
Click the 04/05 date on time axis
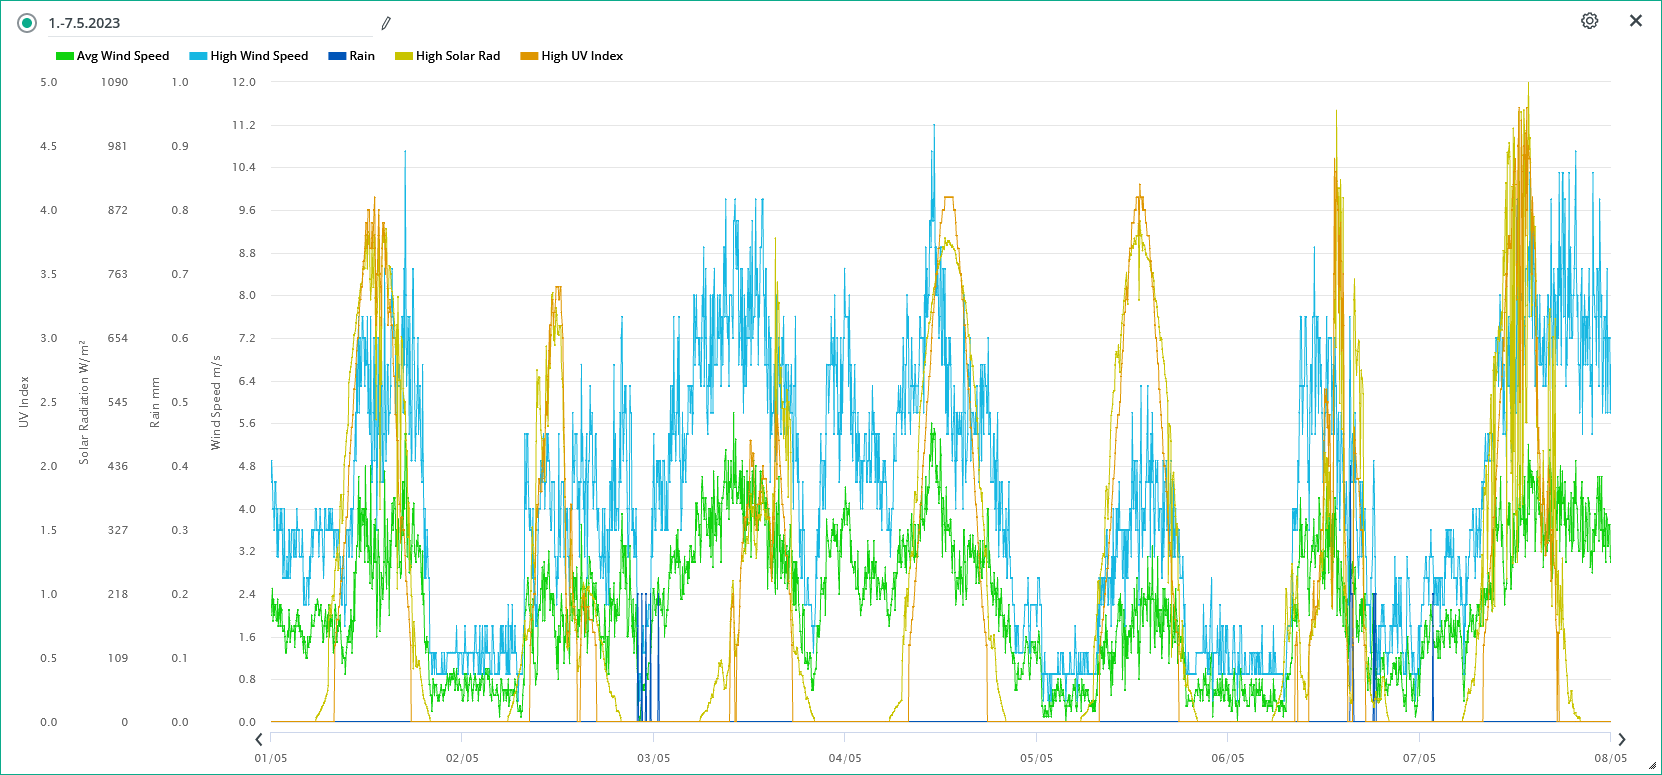click(x=845, y=758)
